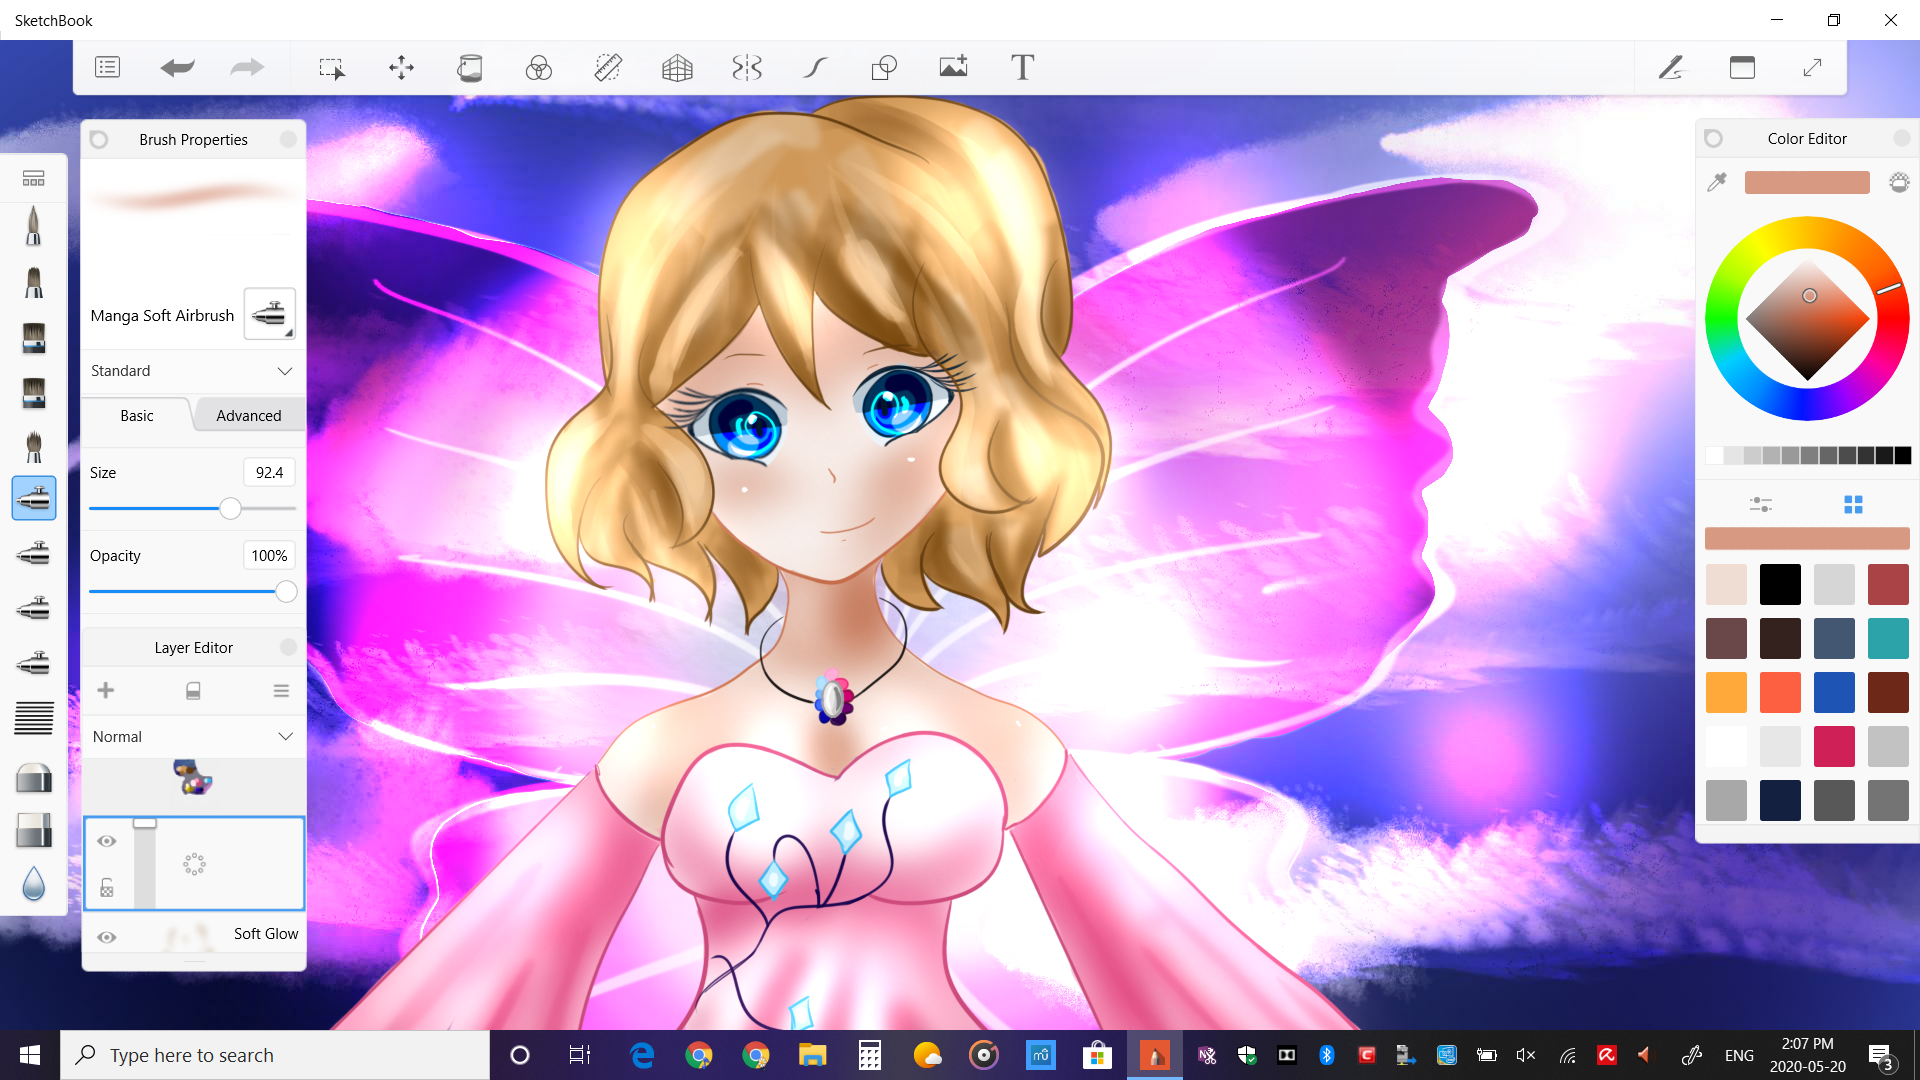Switch to color swatches grid view
Screen dimensions: 1920x1080
(1853, 504)
